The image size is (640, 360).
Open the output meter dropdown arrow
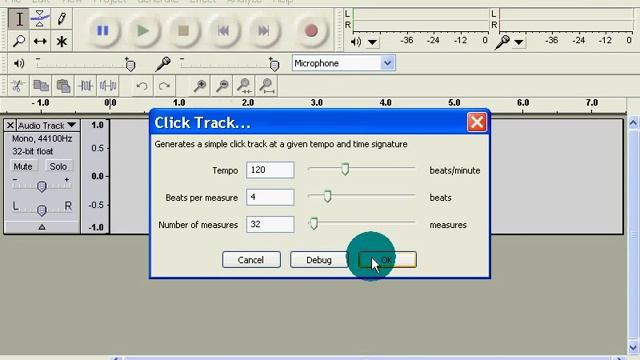click(x=372, y=42)
